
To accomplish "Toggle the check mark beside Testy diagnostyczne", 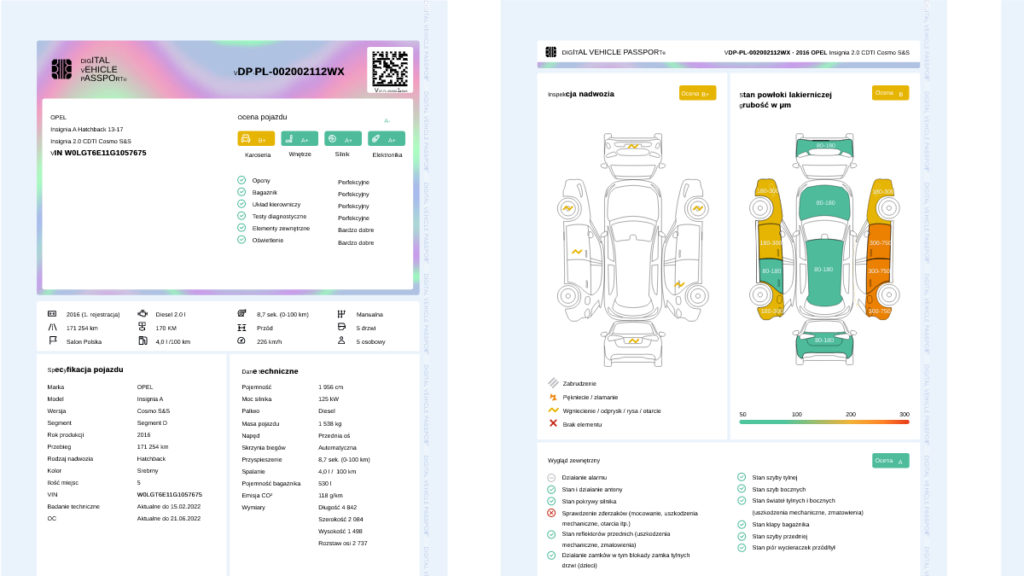I will tap(242, 216).
